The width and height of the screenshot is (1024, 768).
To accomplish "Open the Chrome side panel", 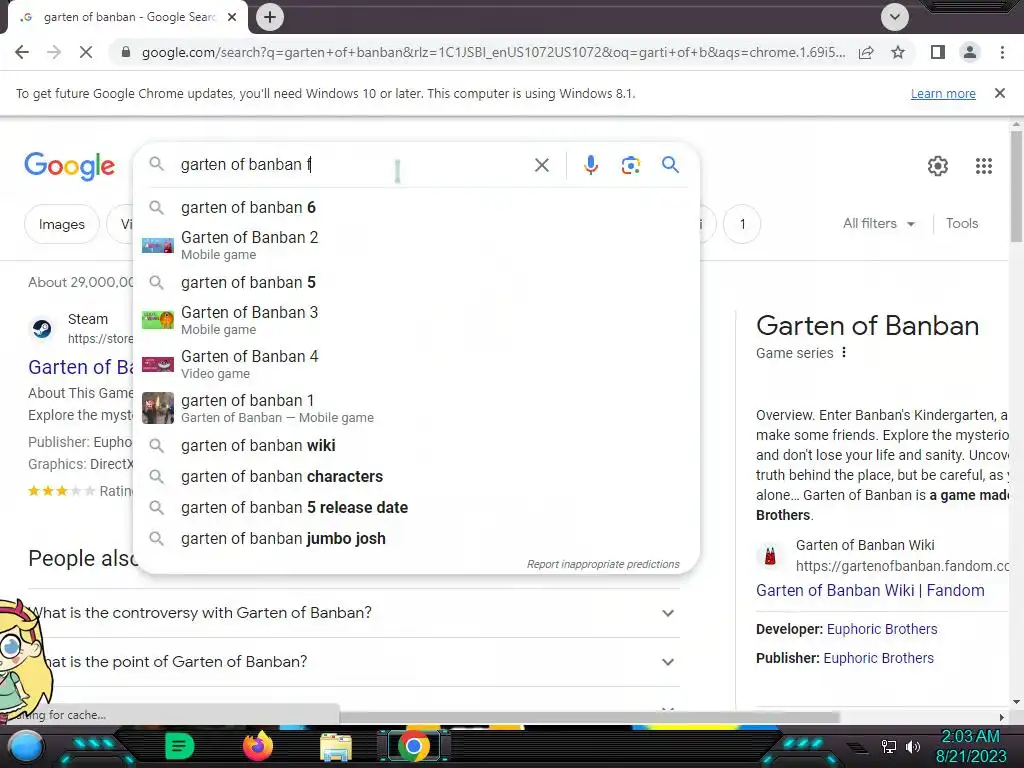I will (938, 52).
